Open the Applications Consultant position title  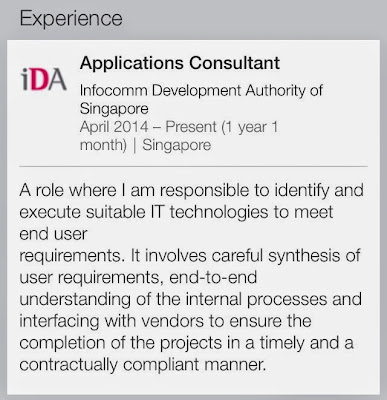[x=180, y=63]
